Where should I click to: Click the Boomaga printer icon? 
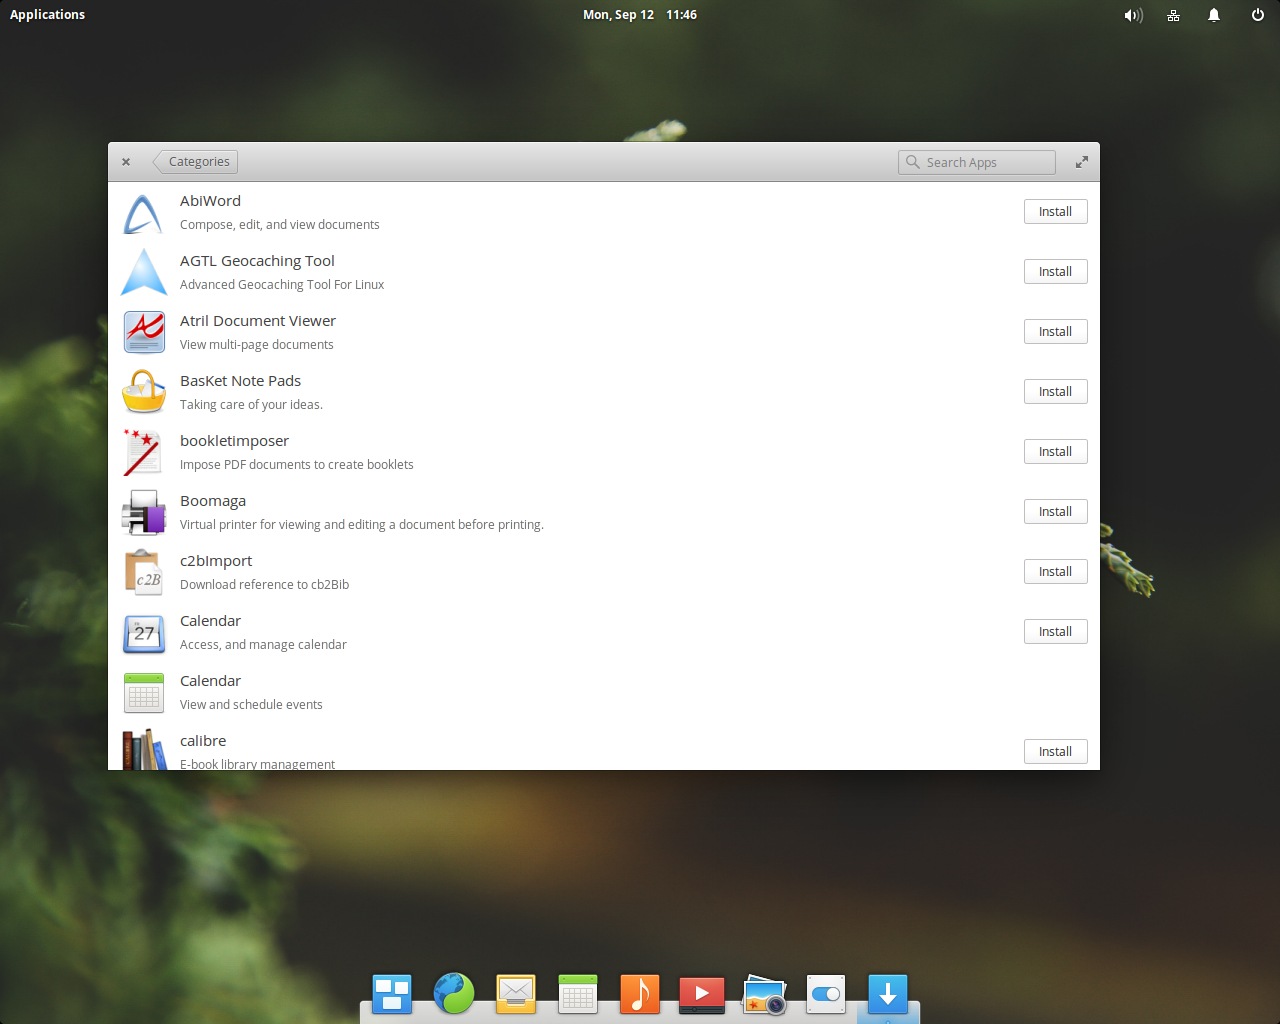pos(143,512)
